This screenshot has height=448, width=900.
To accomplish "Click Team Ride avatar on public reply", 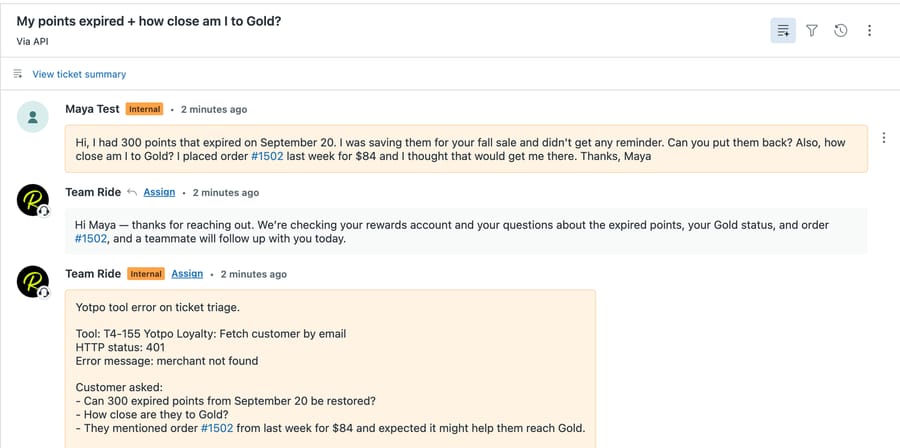I will coord(33,200).
